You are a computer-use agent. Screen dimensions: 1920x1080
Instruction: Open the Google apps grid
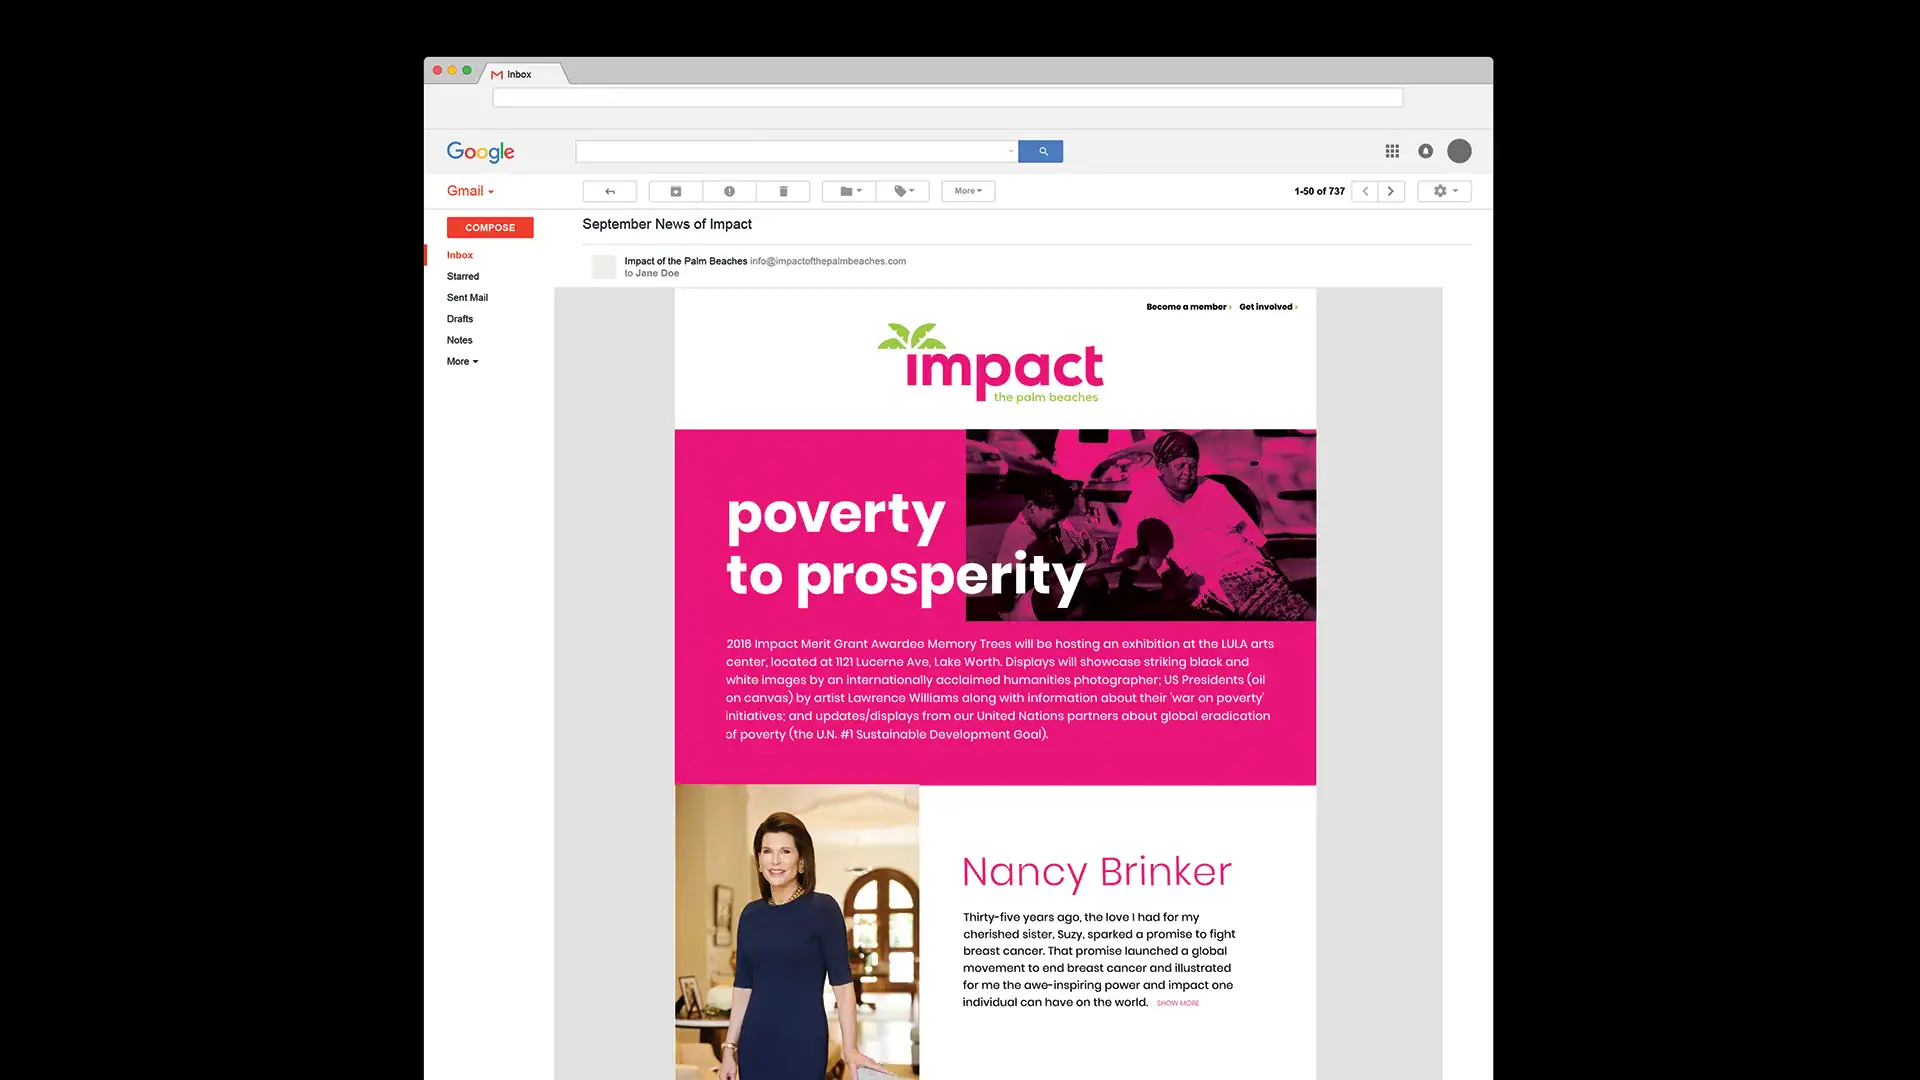pyautogui.click(x=1392, y=151)
